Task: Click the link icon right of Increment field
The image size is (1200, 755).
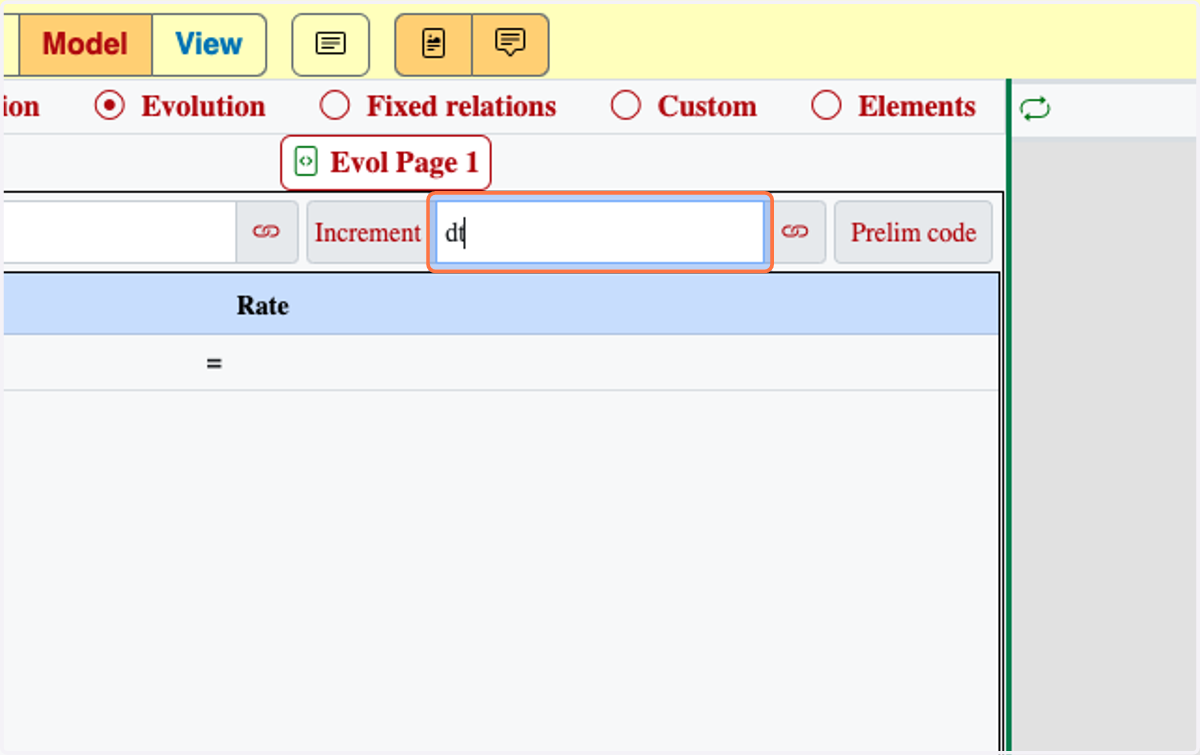Action: tap(795, 232)
